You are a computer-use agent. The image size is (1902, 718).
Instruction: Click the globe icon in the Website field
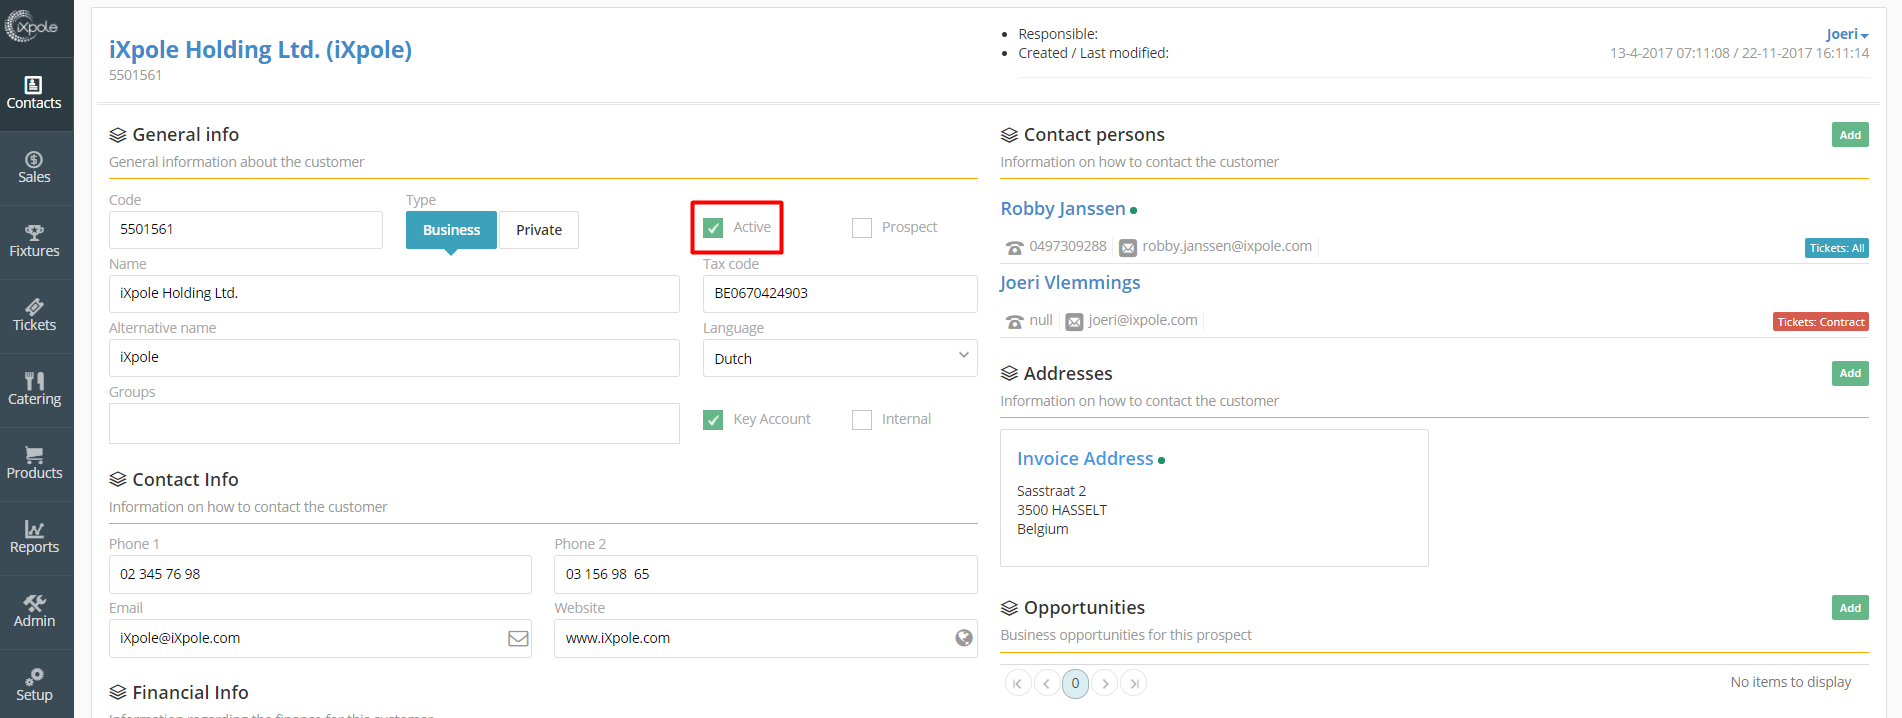coord(964,638)
